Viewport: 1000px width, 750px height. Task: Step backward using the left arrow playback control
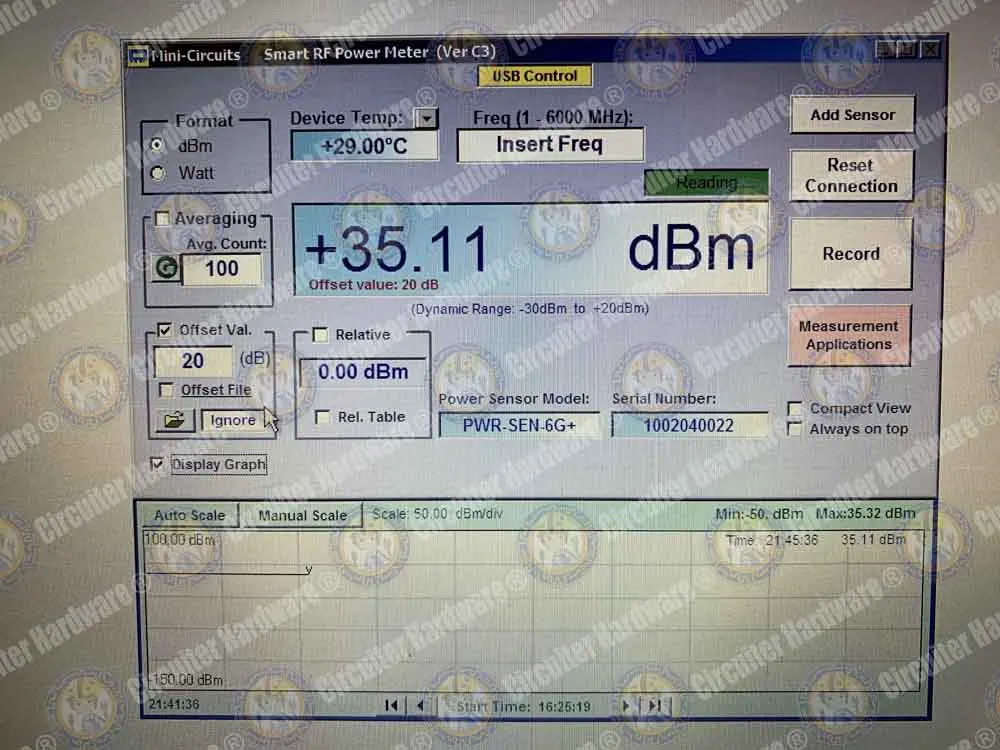419,705
